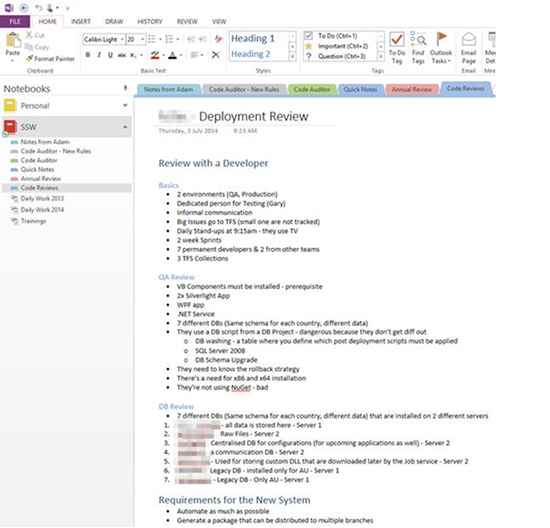This screenshot has width=550, height=528.
Task: Pin the Notebooks pane
Action: click(125, 88)
